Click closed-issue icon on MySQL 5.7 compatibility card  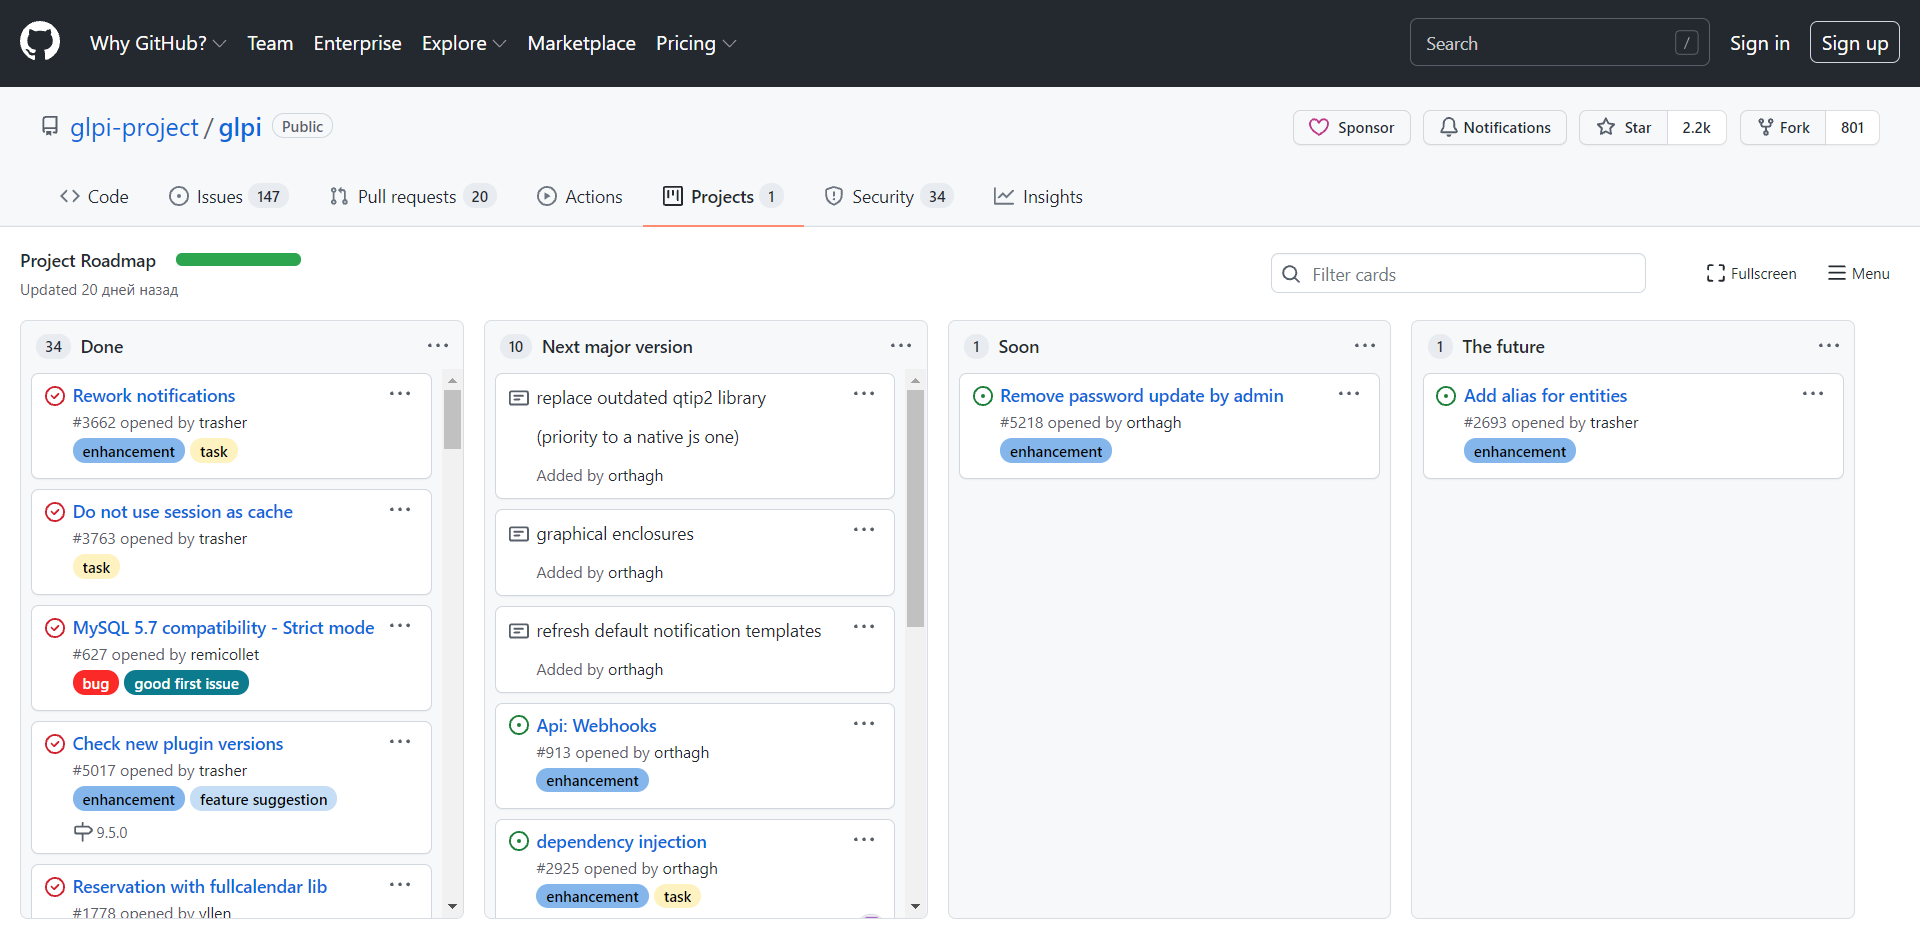click(x=55, y=628)
